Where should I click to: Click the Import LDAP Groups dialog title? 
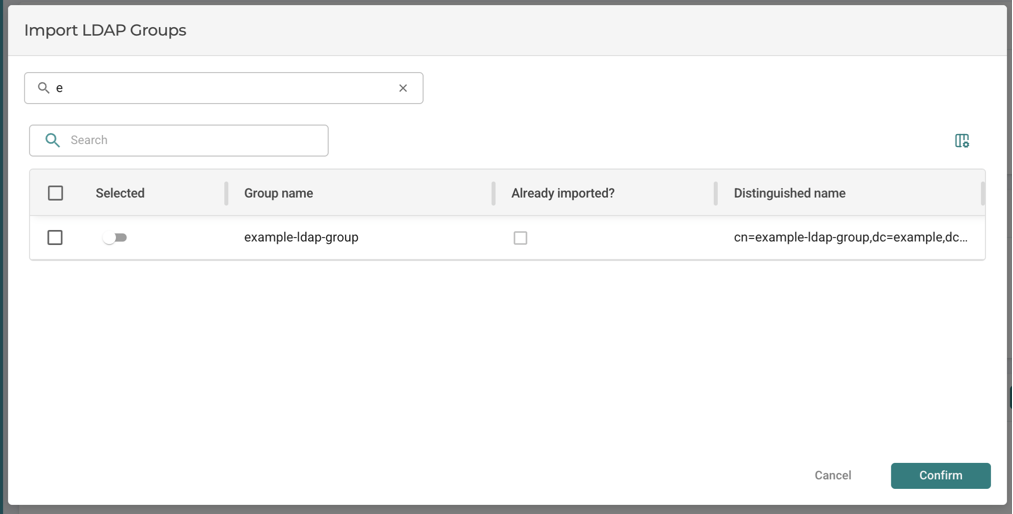[105, 30]
